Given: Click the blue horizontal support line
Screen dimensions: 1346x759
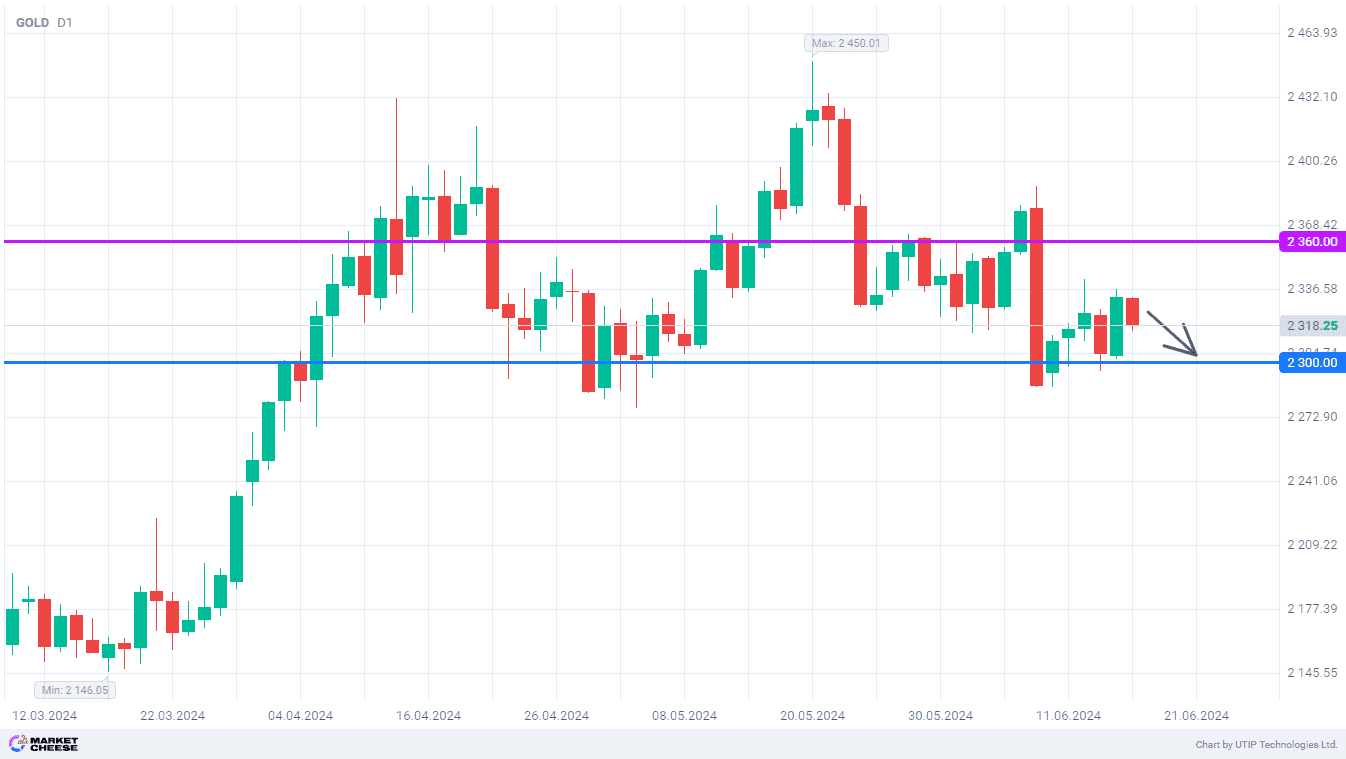Looking at the screenshot, I should [x=640, y=362].
